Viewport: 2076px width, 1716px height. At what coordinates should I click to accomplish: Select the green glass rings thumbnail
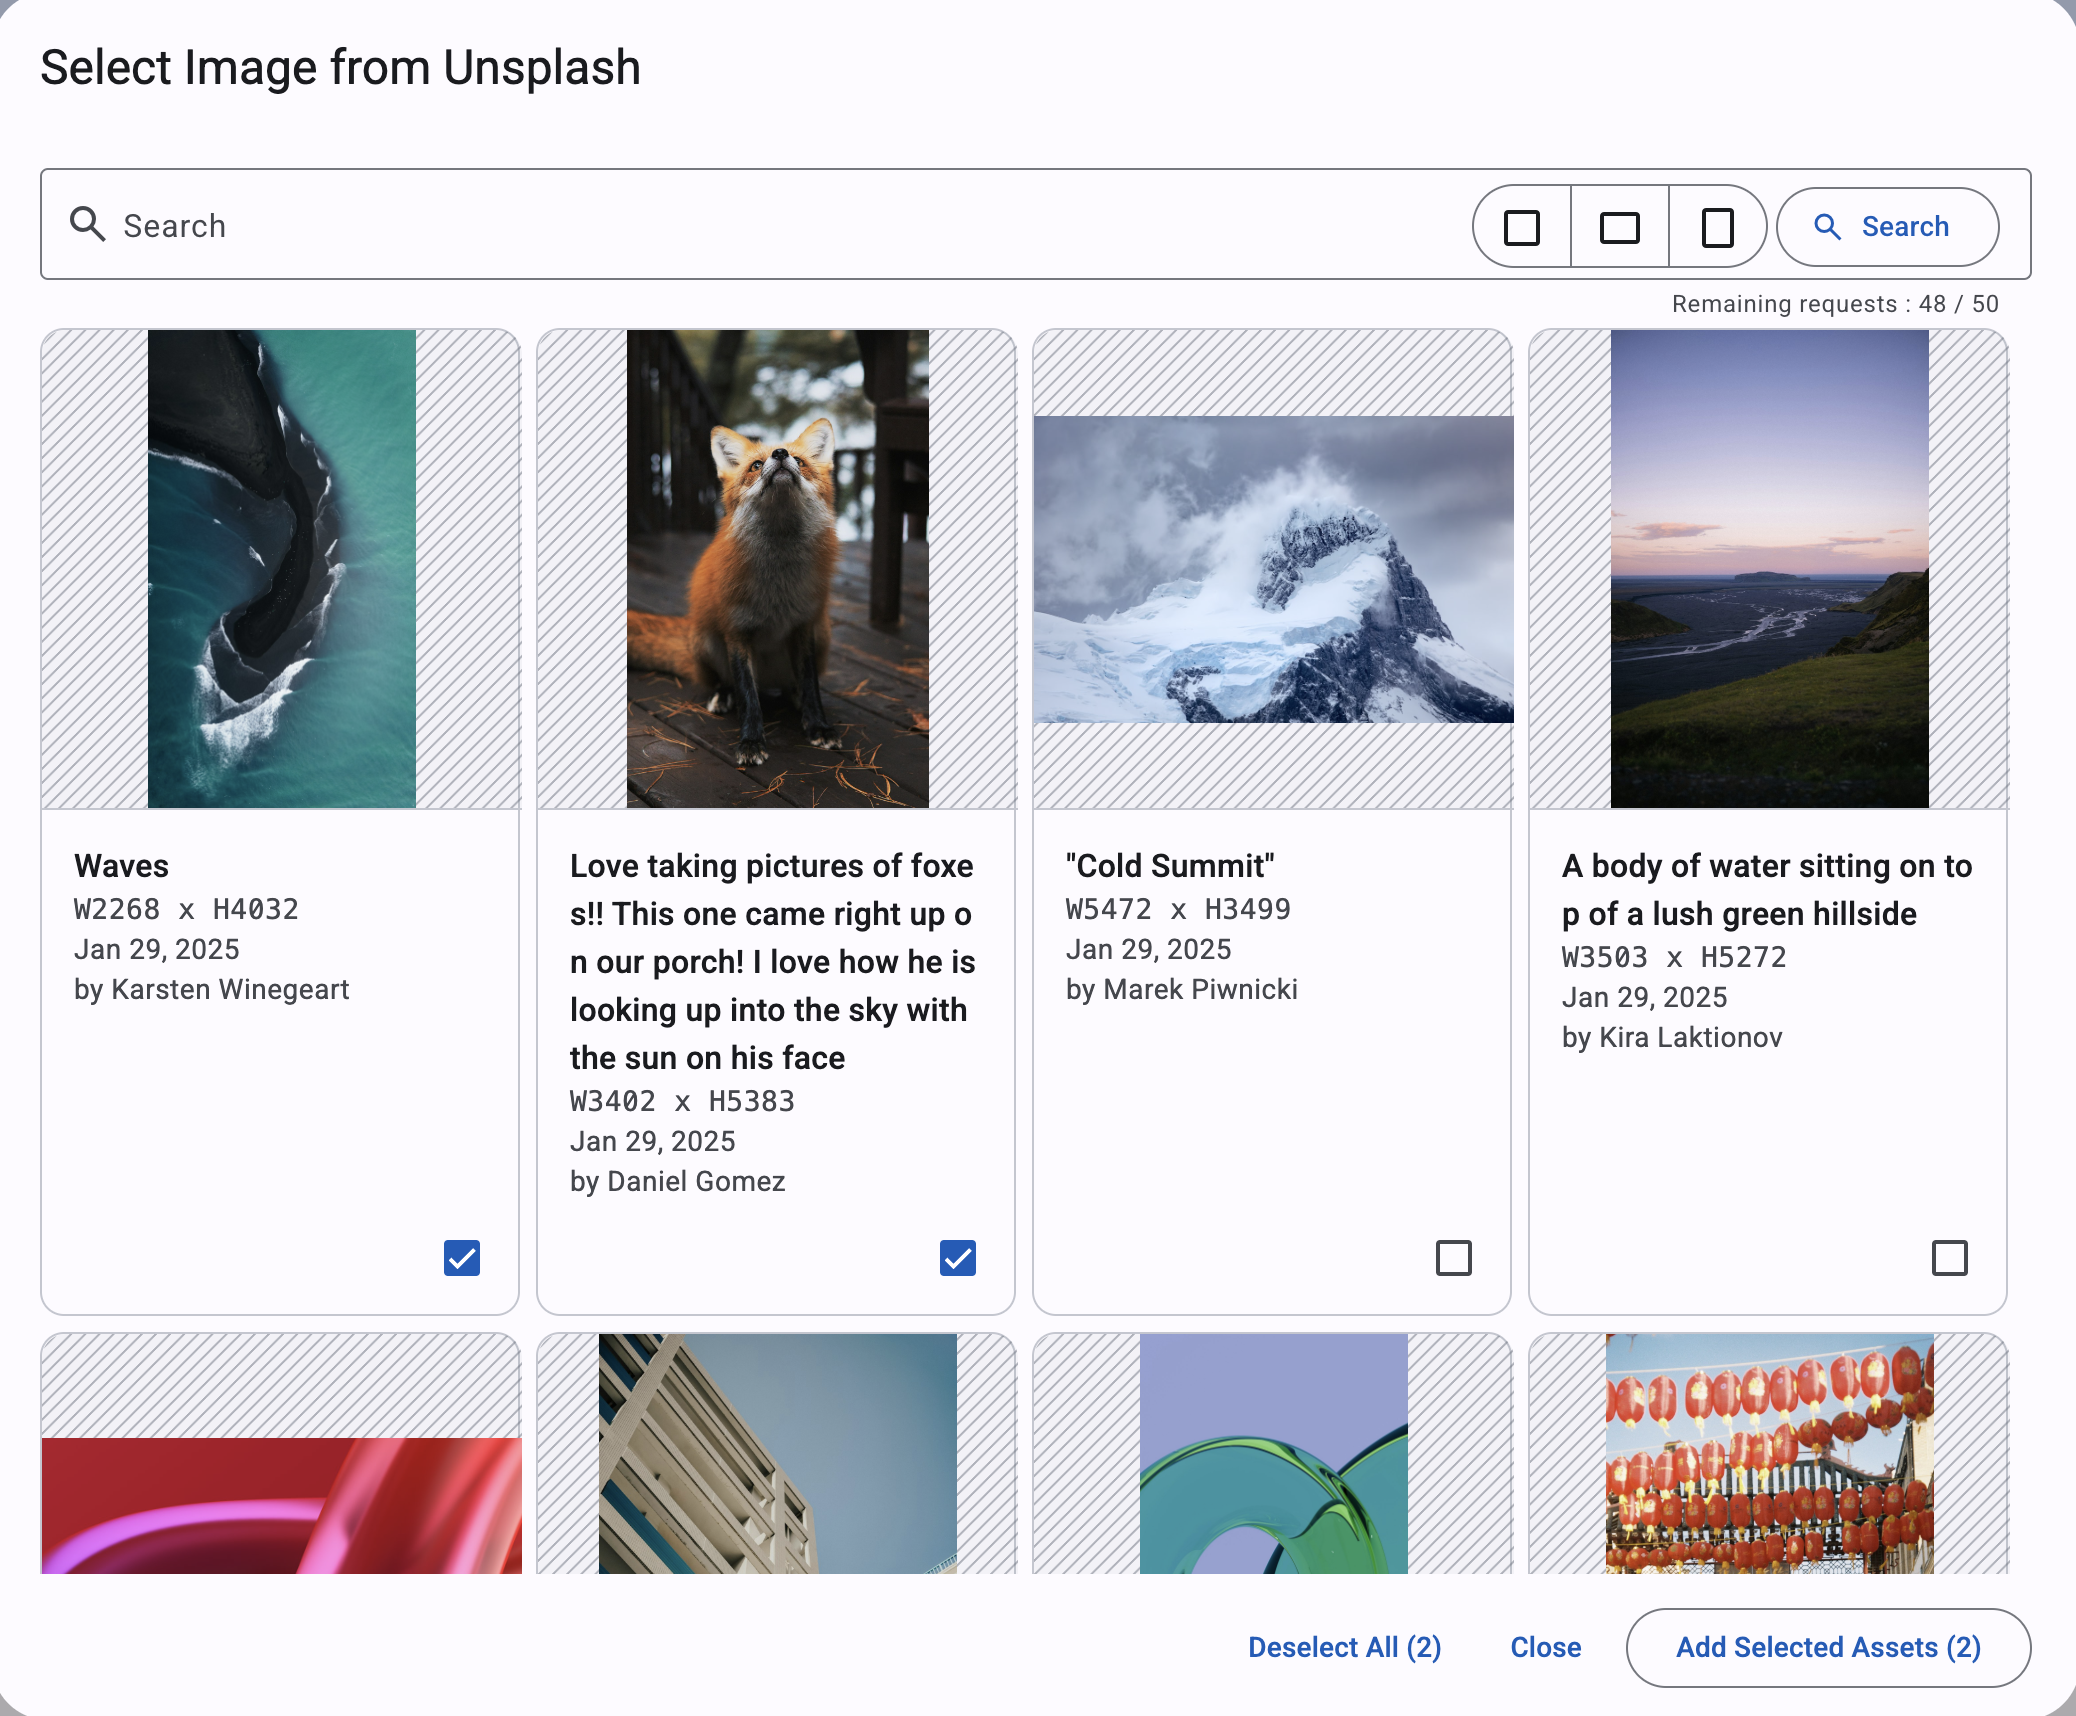coord(1274,1454)
